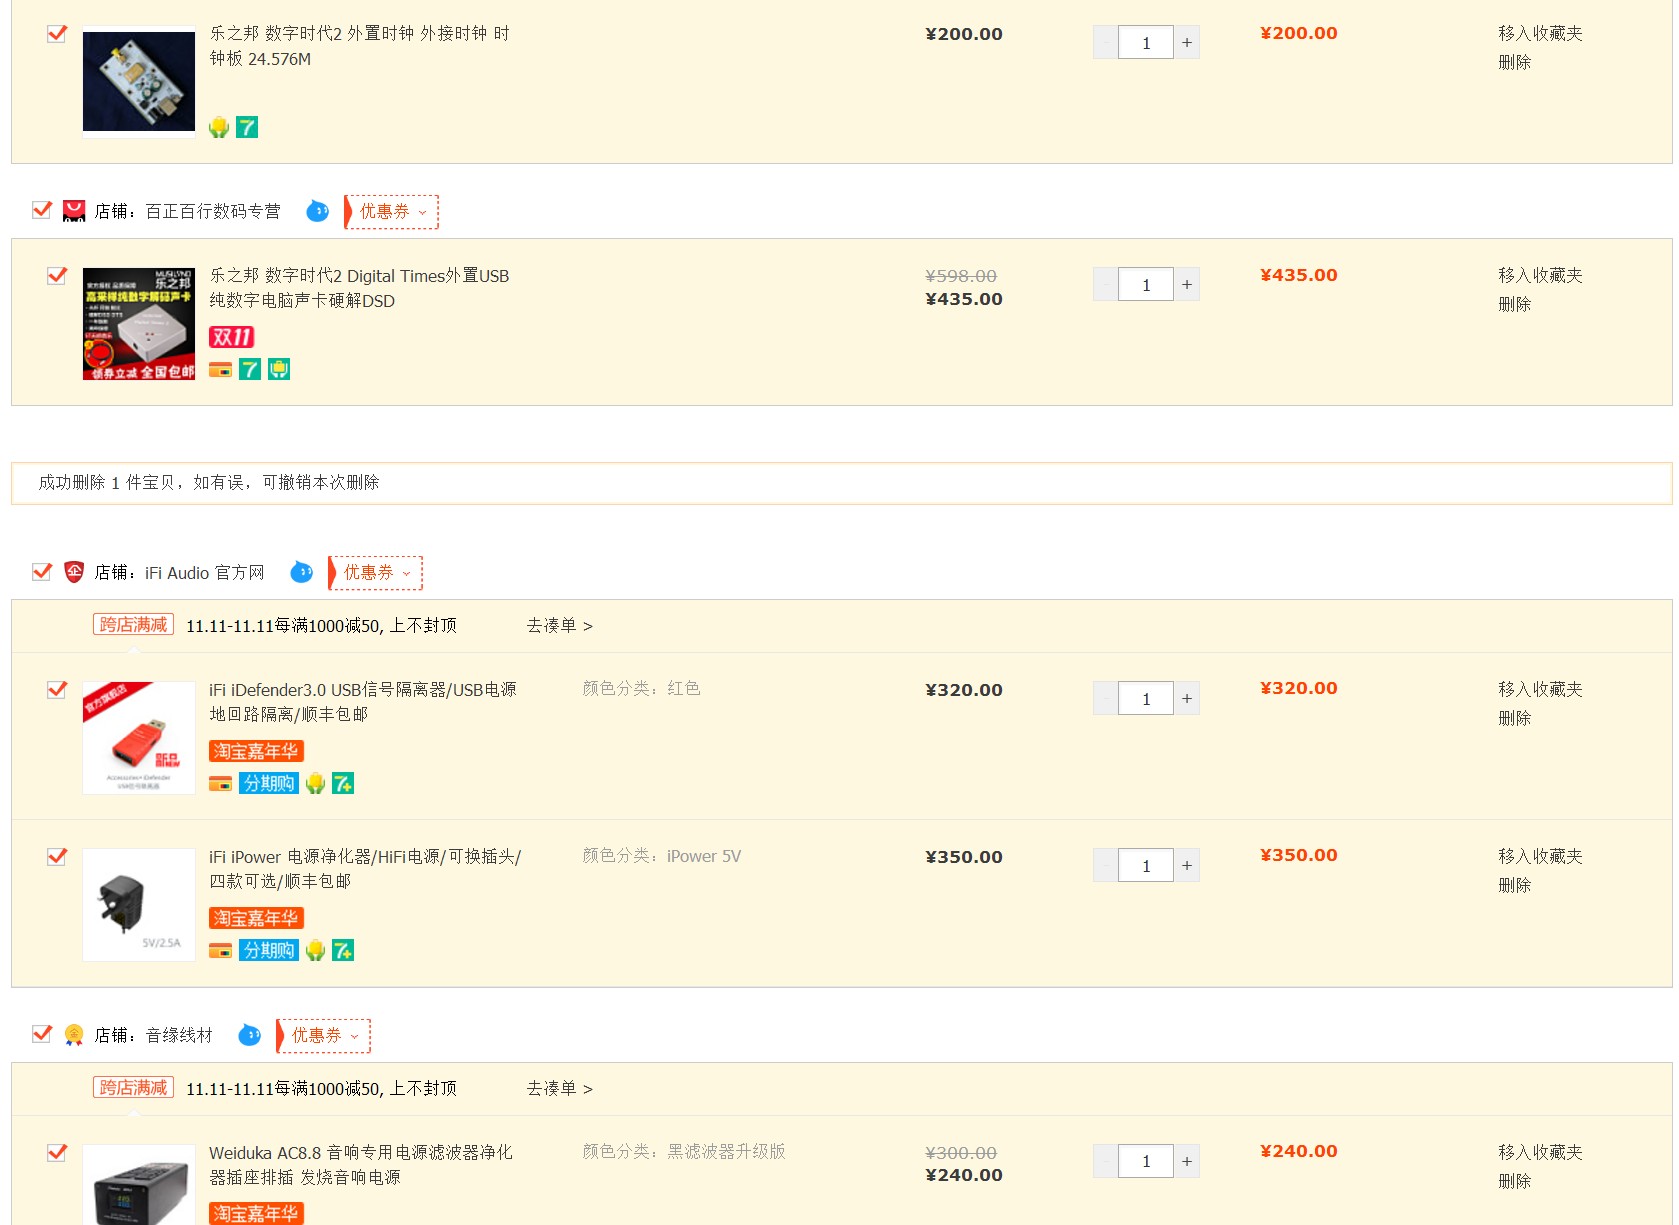Open the Digital Times 声卡 product thumbnail
The image size is (1679, 1225).
pos(139,324)
